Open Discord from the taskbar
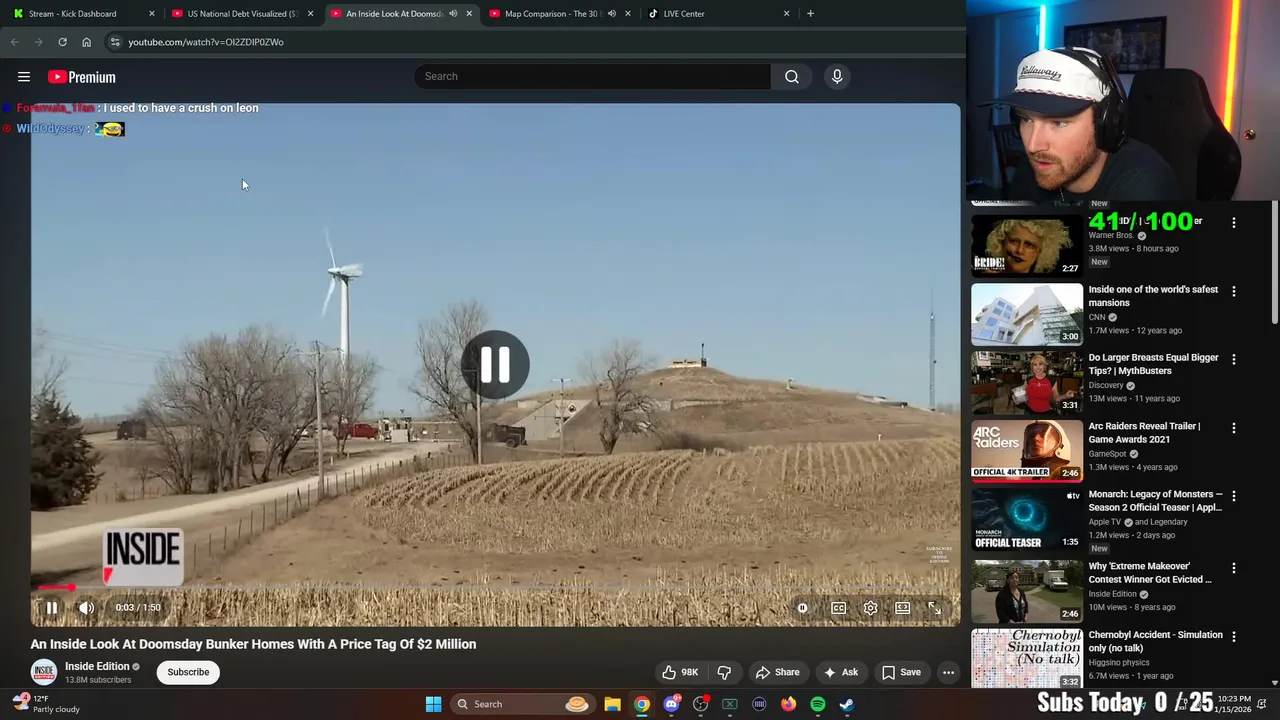Image resolution: width=1280 pixels, height=720 pixels. coord(672,704)
